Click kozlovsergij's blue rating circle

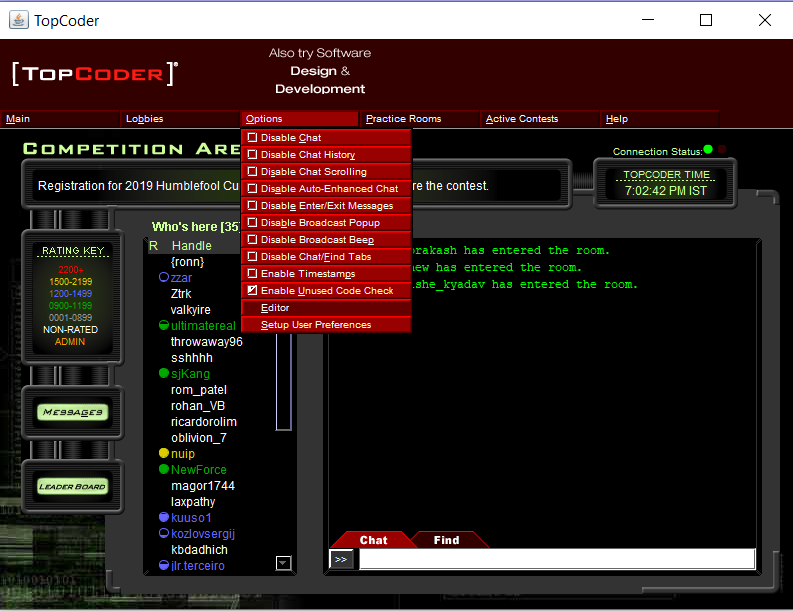[164, 533]
